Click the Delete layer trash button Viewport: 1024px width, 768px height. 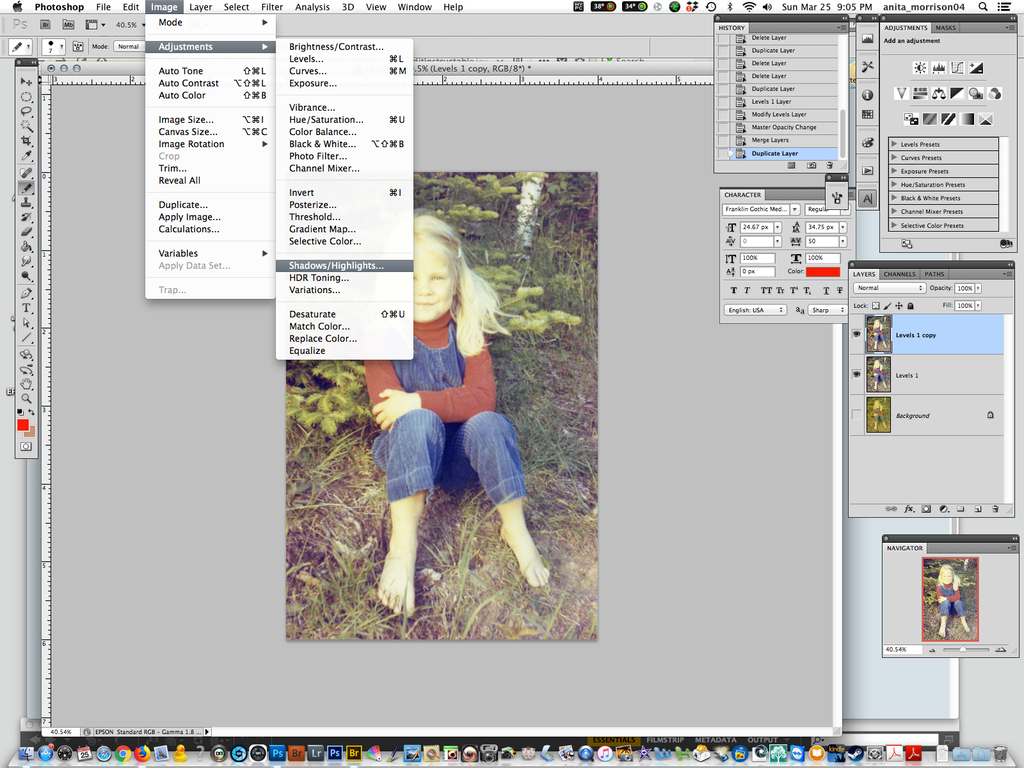tap(996, 508)
